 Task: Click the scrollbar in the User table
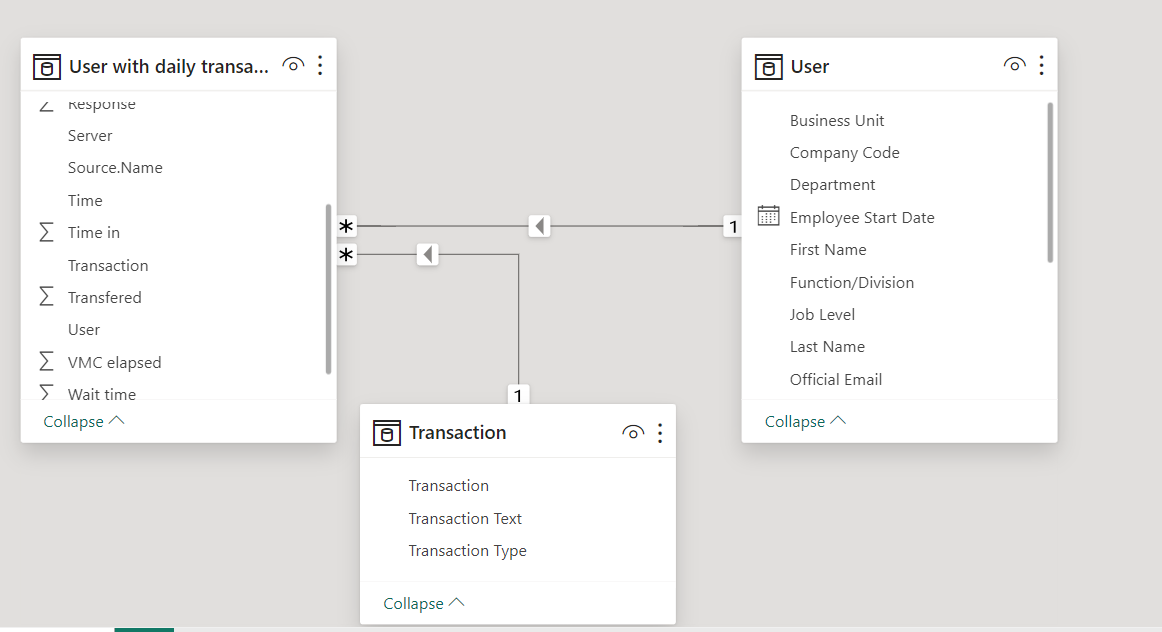click(1050, 182)
